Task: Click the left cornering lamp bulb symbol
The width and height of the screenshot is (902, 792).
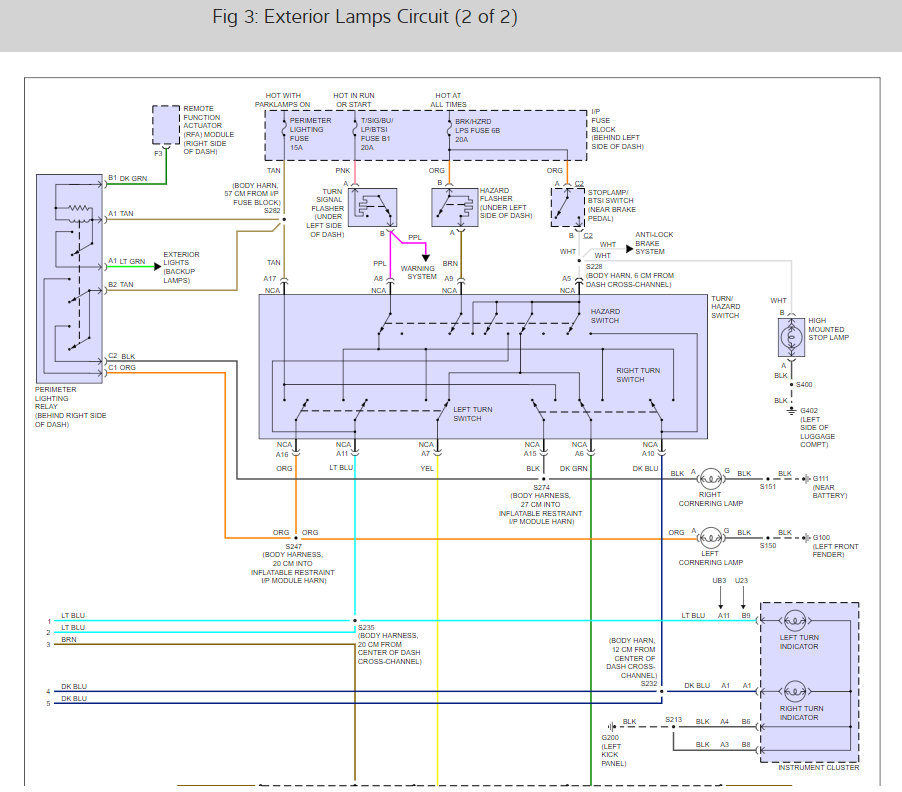Action: point(710,538)
